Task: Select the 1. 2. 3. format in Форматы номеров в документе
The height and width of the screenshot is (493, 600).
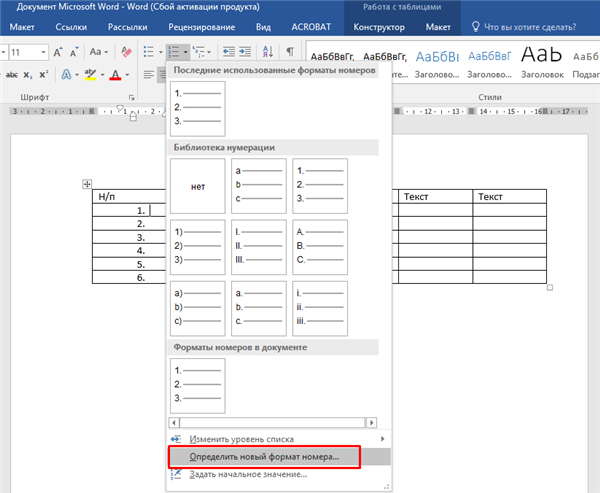Action: (198, 386)
